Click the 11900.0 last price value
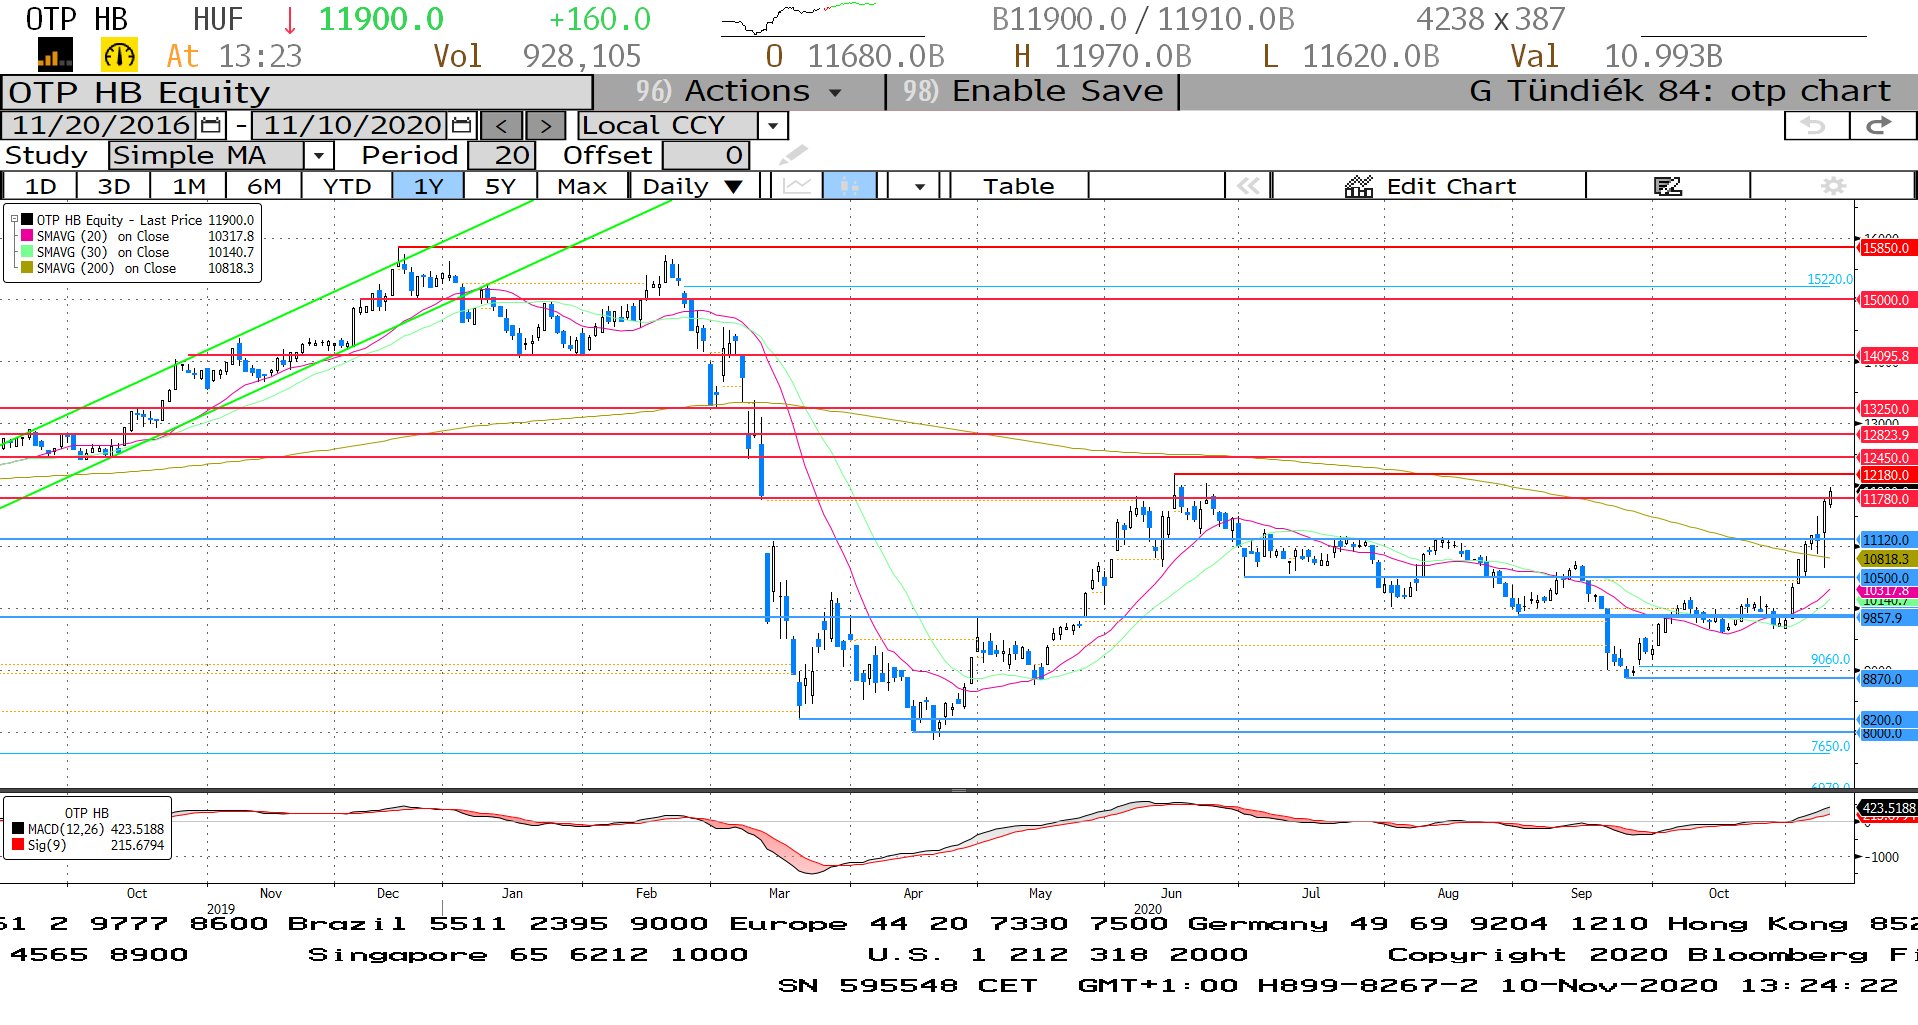This screenshot has width=1918, height=1025. pos(381,19)
